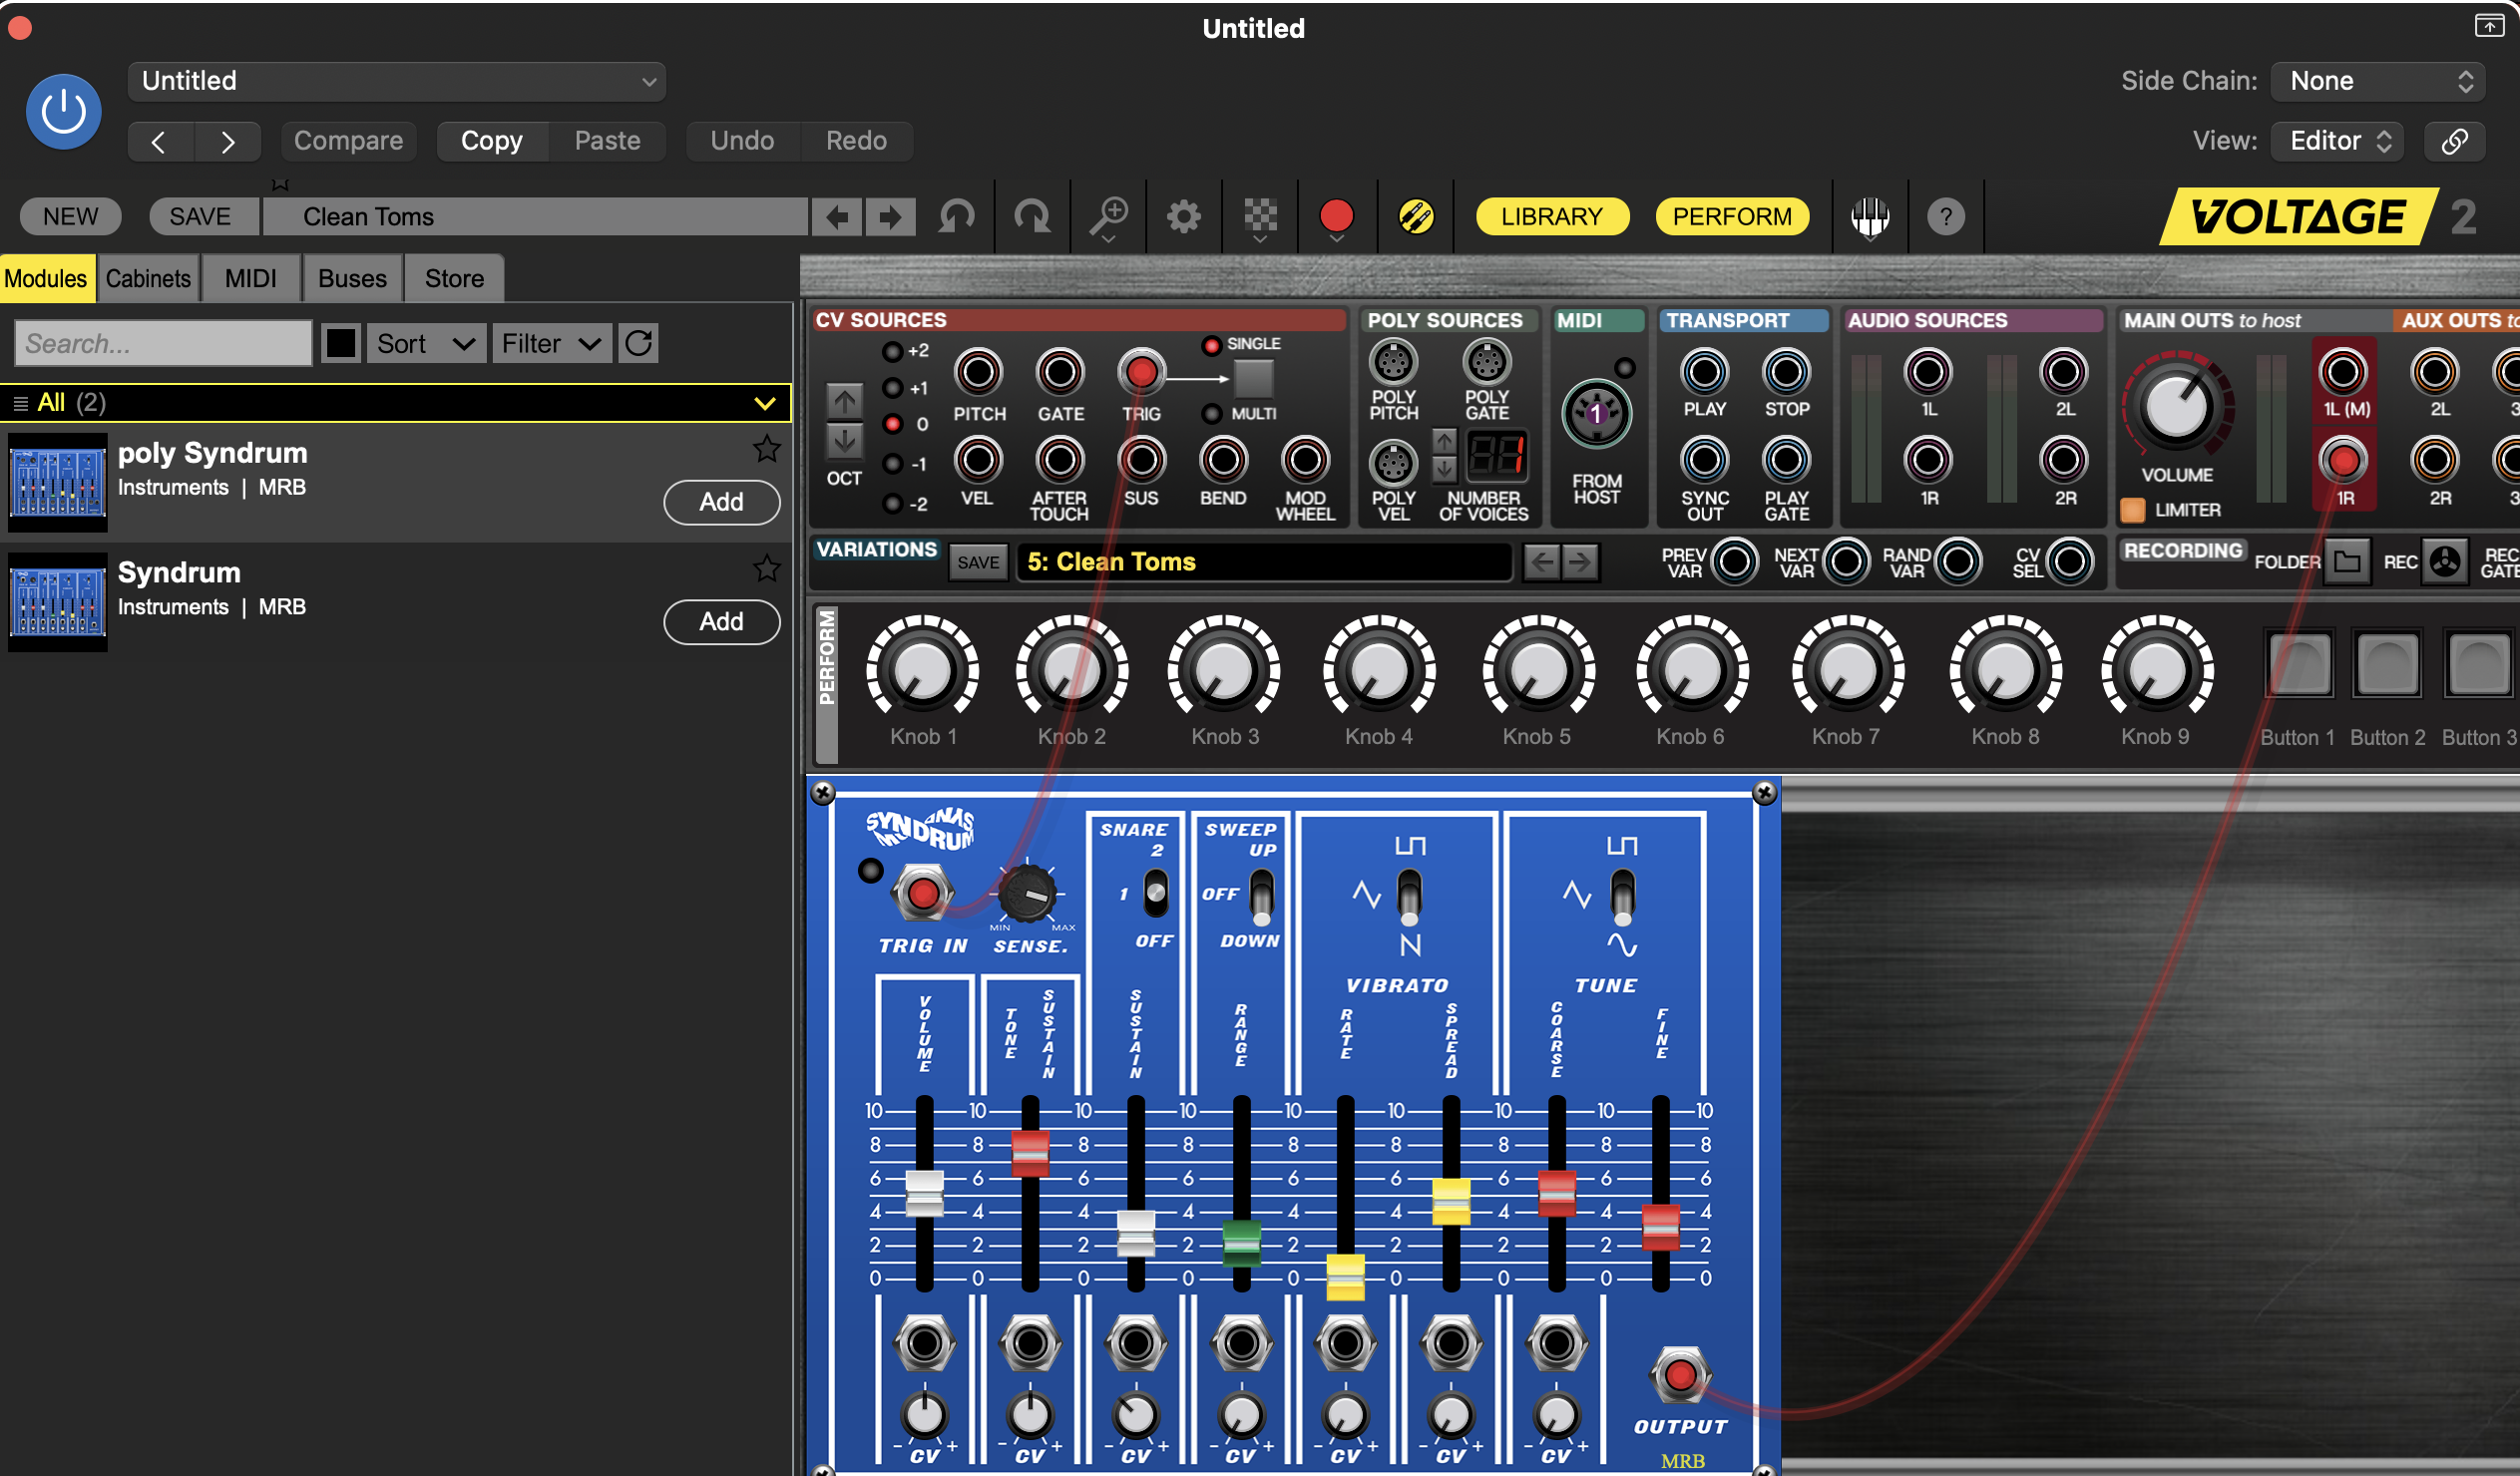Image resolution: width=2520 pixels, height=1476 pixels.
Task: Open the LIBRARY panel
Action: (1551, 216)
